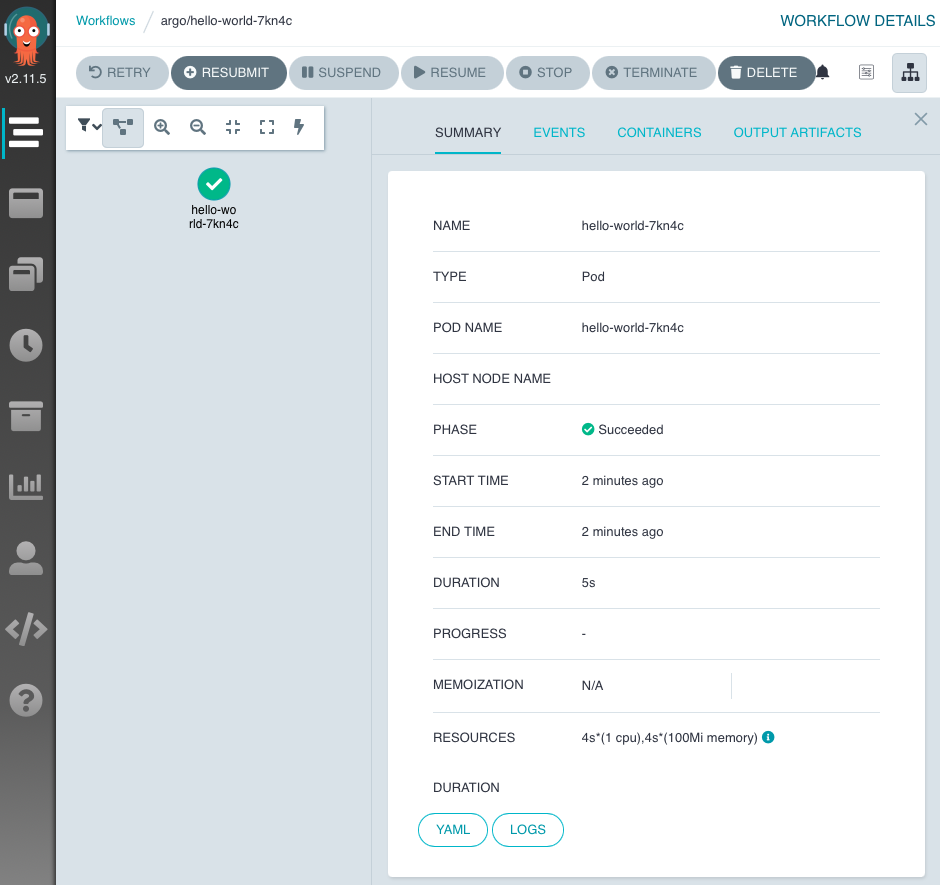The width and height of the screenshot is (940, 885).
Task: Click the RETRY button
Action: pos(122,73)
